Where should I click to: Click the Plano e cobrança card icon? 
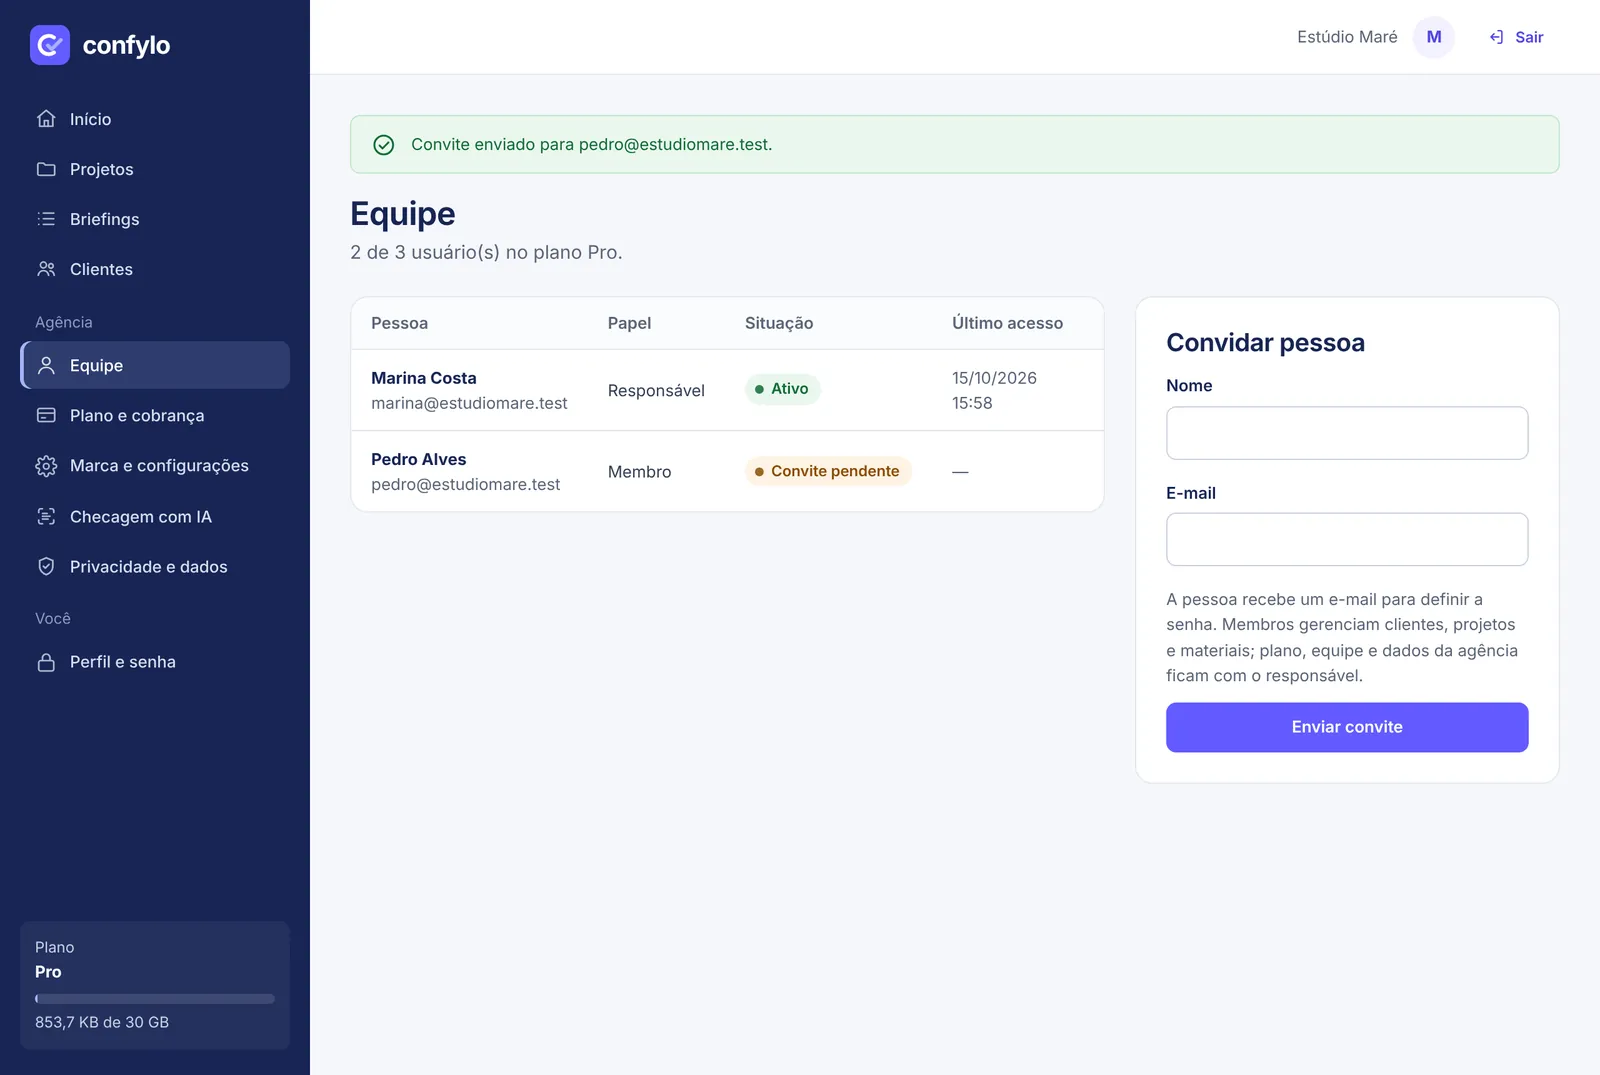[46, 415]
